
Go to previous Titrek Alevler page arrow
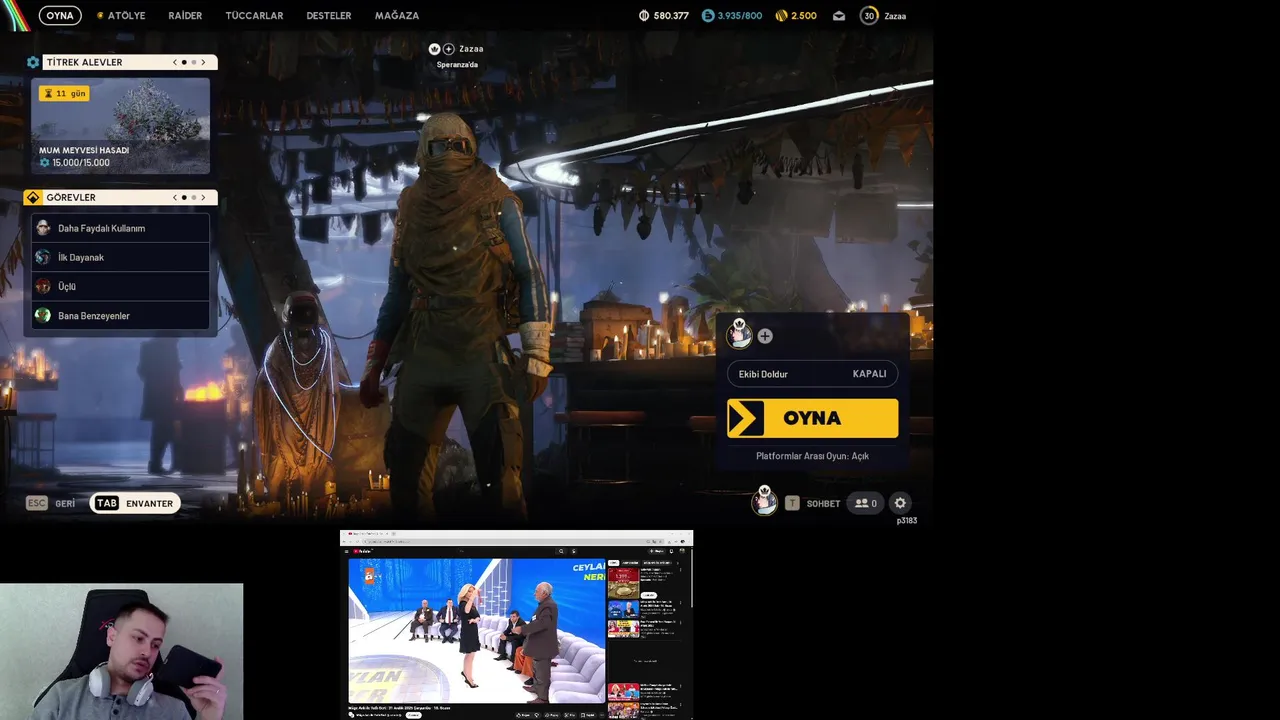175,62
